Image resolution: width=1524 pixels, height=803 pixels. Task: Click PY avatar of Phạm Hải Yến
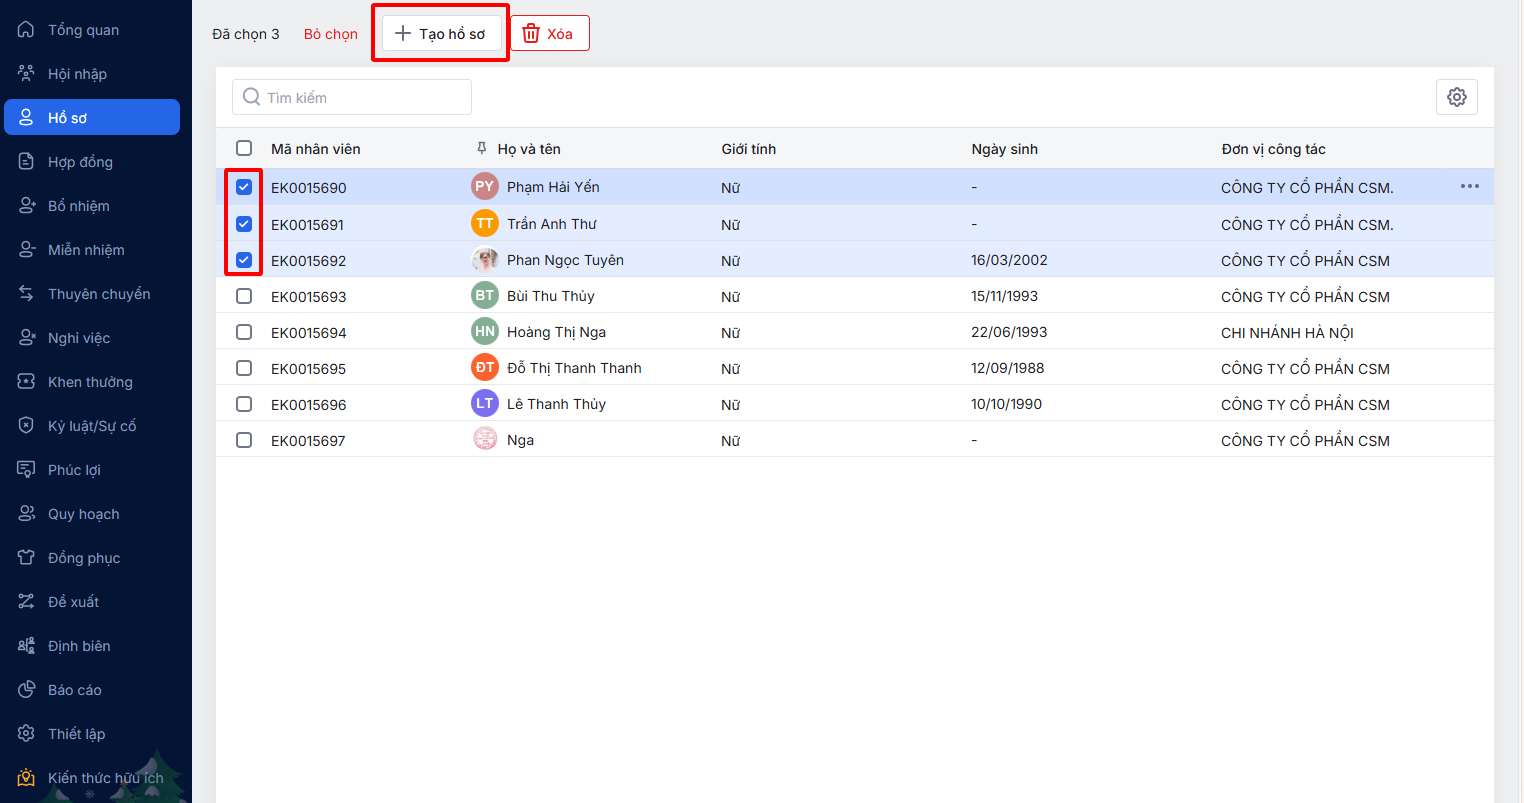(x=485, y=187)
